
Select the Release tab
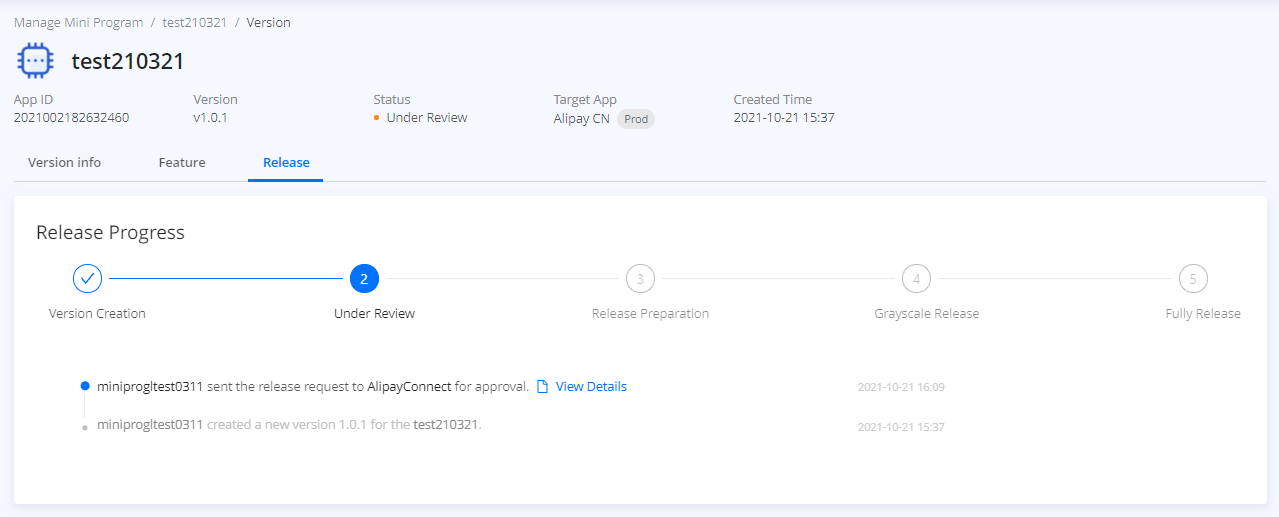pyautogui.click(x=286, y=162)
